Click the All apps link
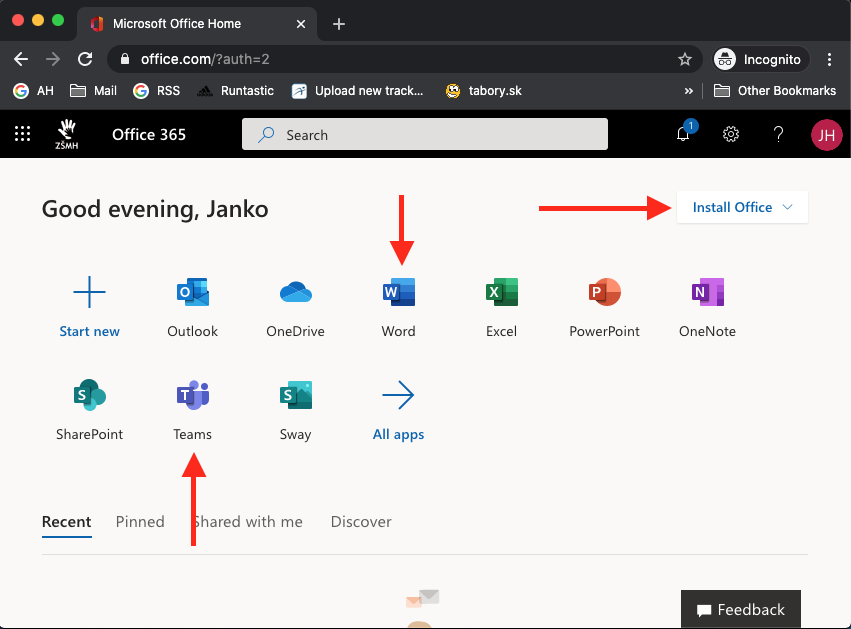This screenshot has width=851, height=629. (x=398, y=434)
